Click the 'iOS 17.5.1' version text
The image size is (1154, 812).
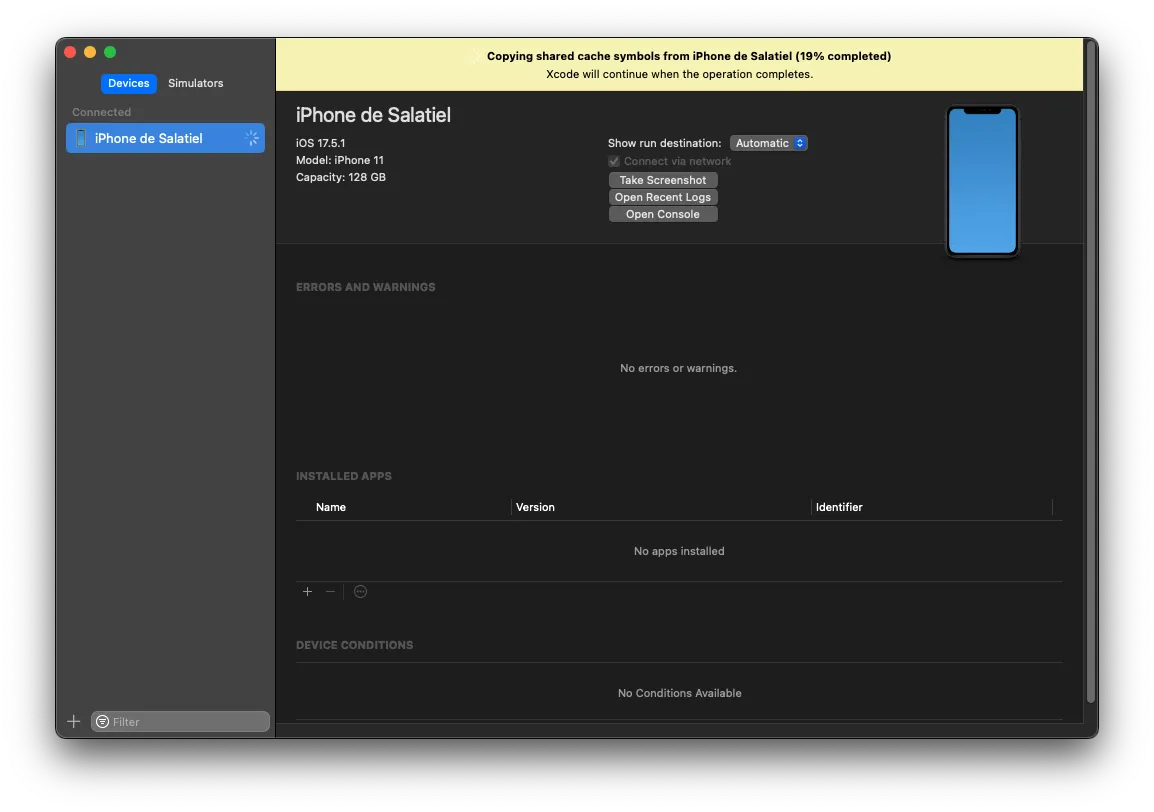320,143
